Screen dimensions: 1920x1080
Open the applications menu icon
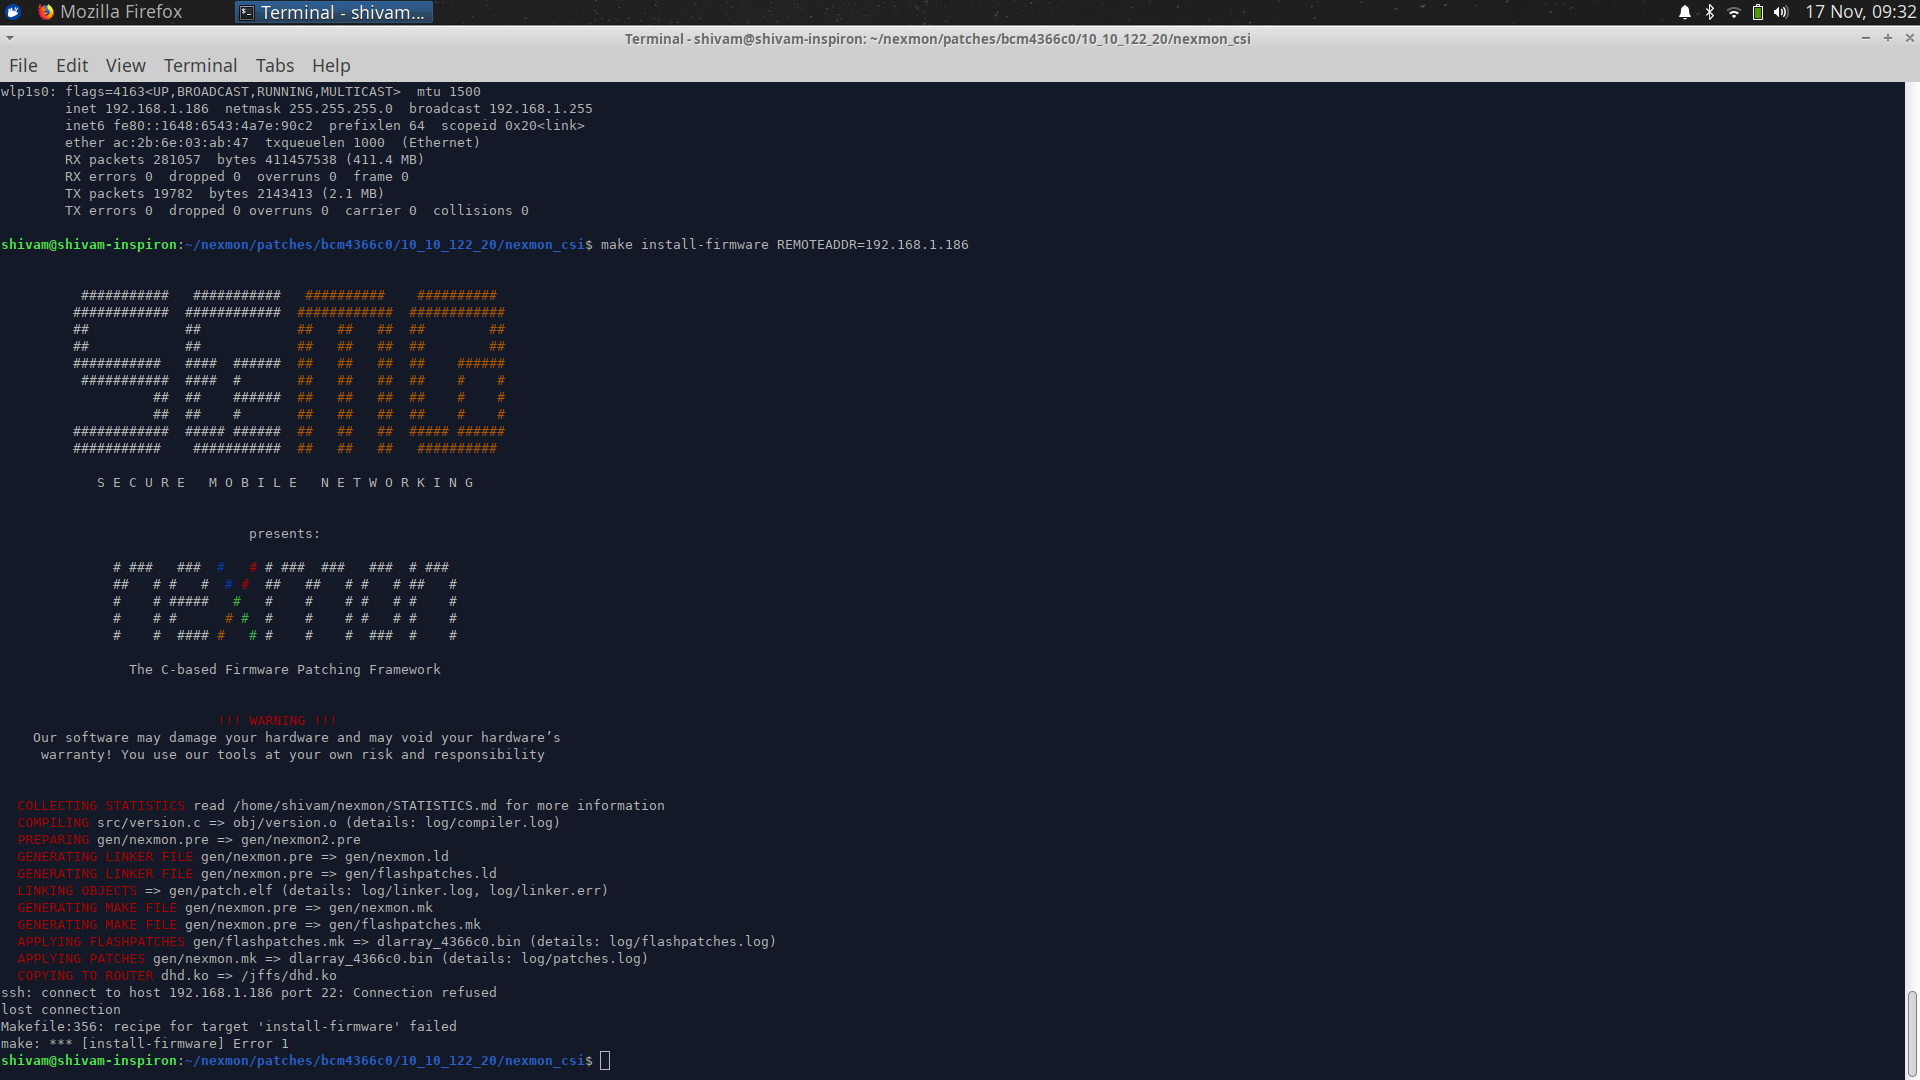pyautogui.click(x=13, y=12)
